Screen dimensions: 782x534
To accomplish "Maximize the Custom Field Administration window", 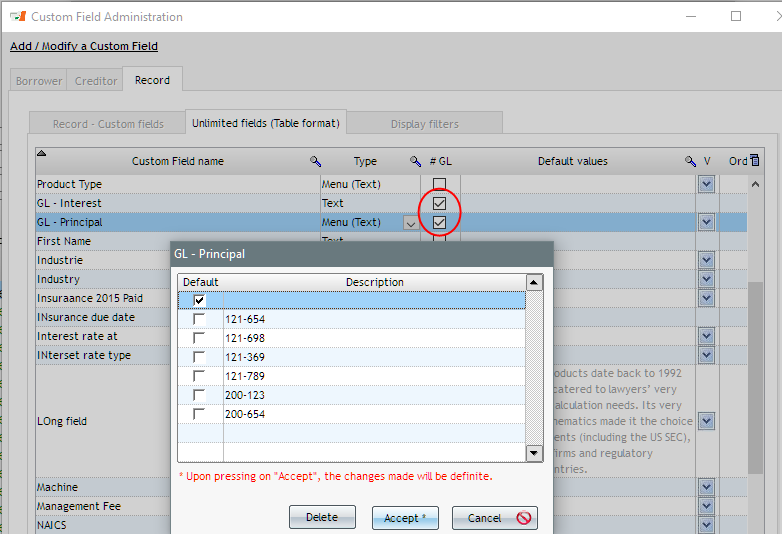I will tap(736, 16).
